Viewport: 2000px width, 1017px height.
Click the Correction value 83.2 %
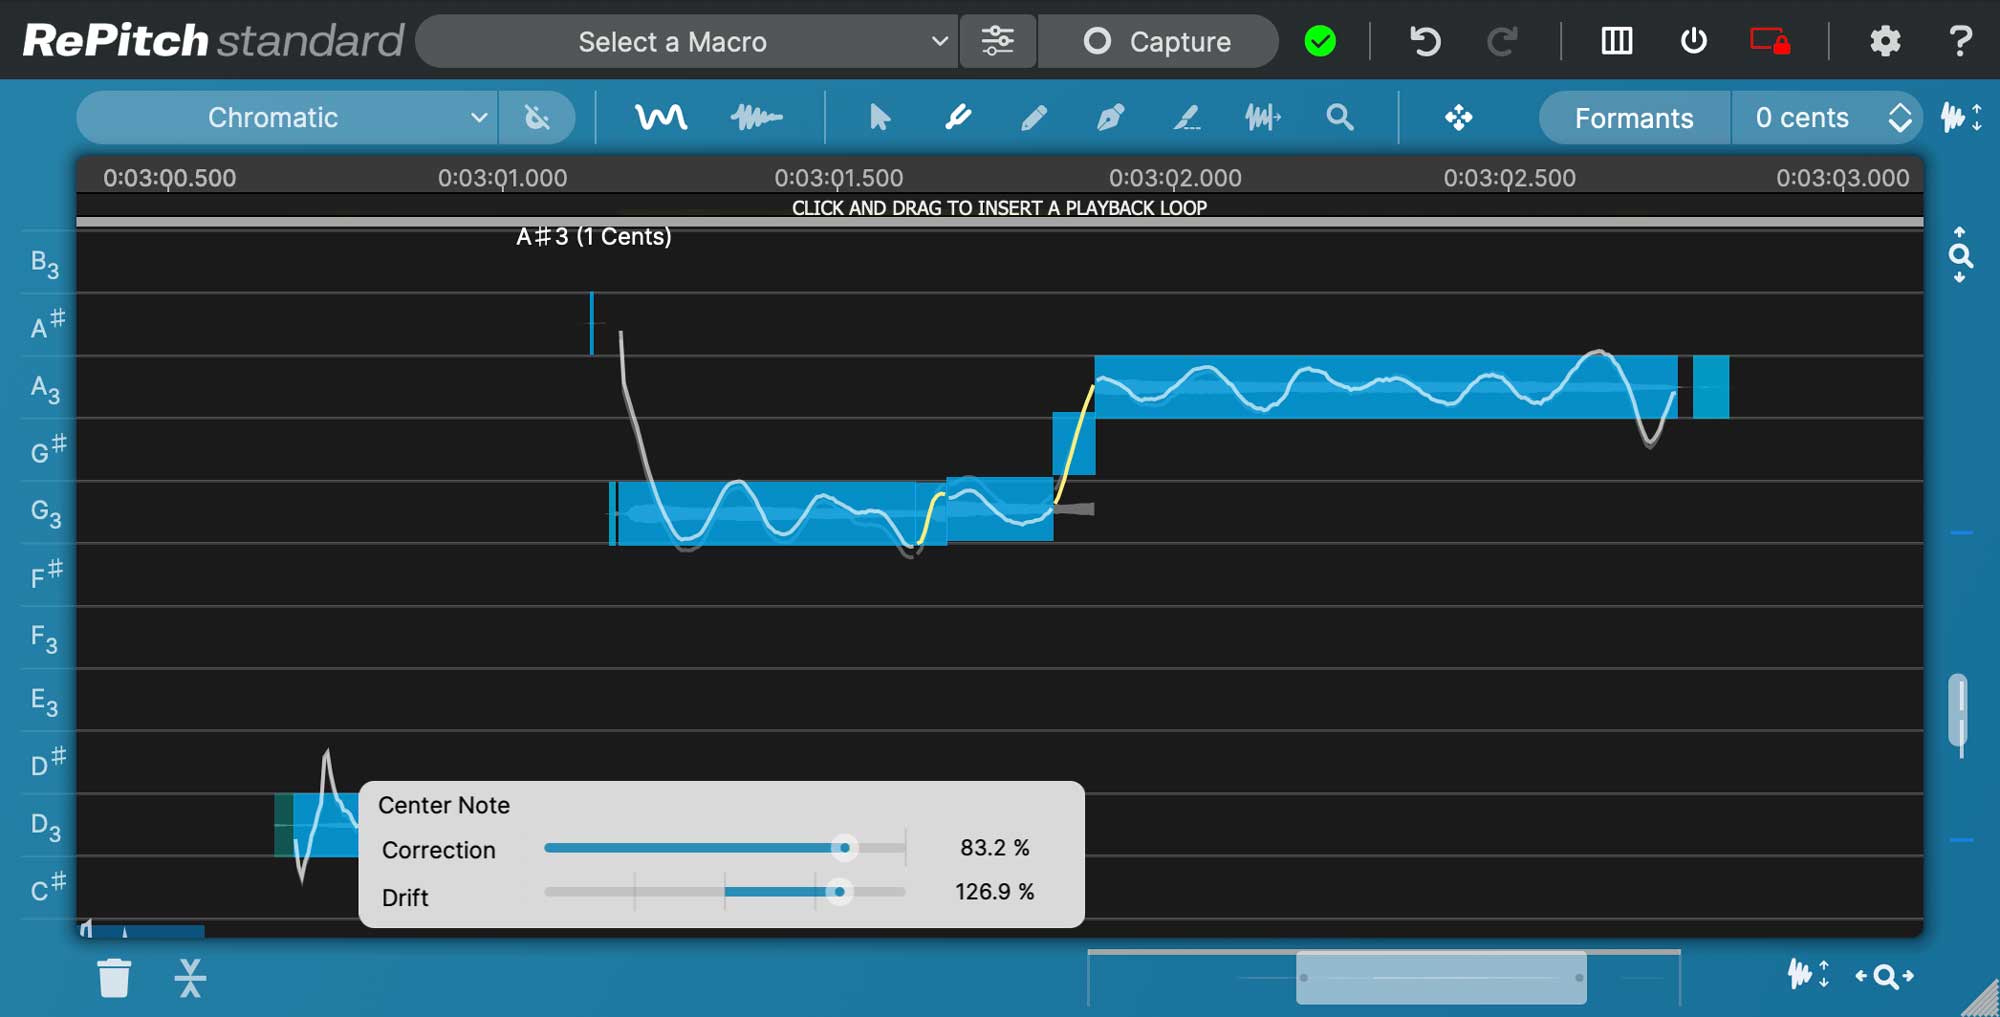pyautogui.click(x=994, y=847)
